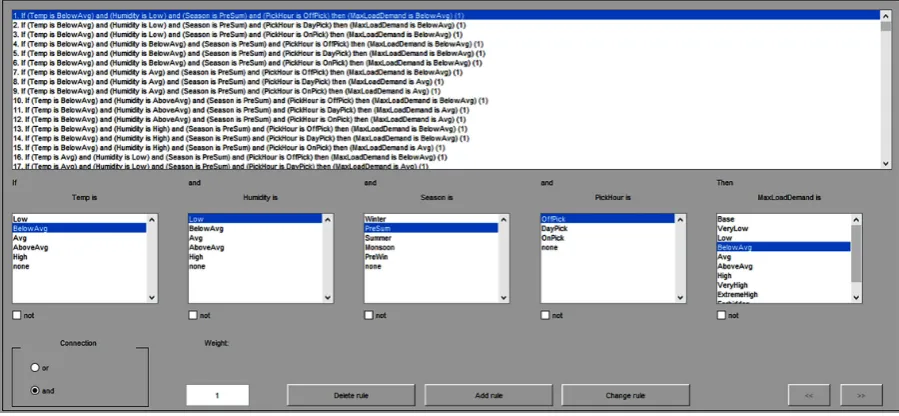Click the rule list scrollbar down arrow
The height and width of the screenshot is (416, 899).
coord(887,164)
